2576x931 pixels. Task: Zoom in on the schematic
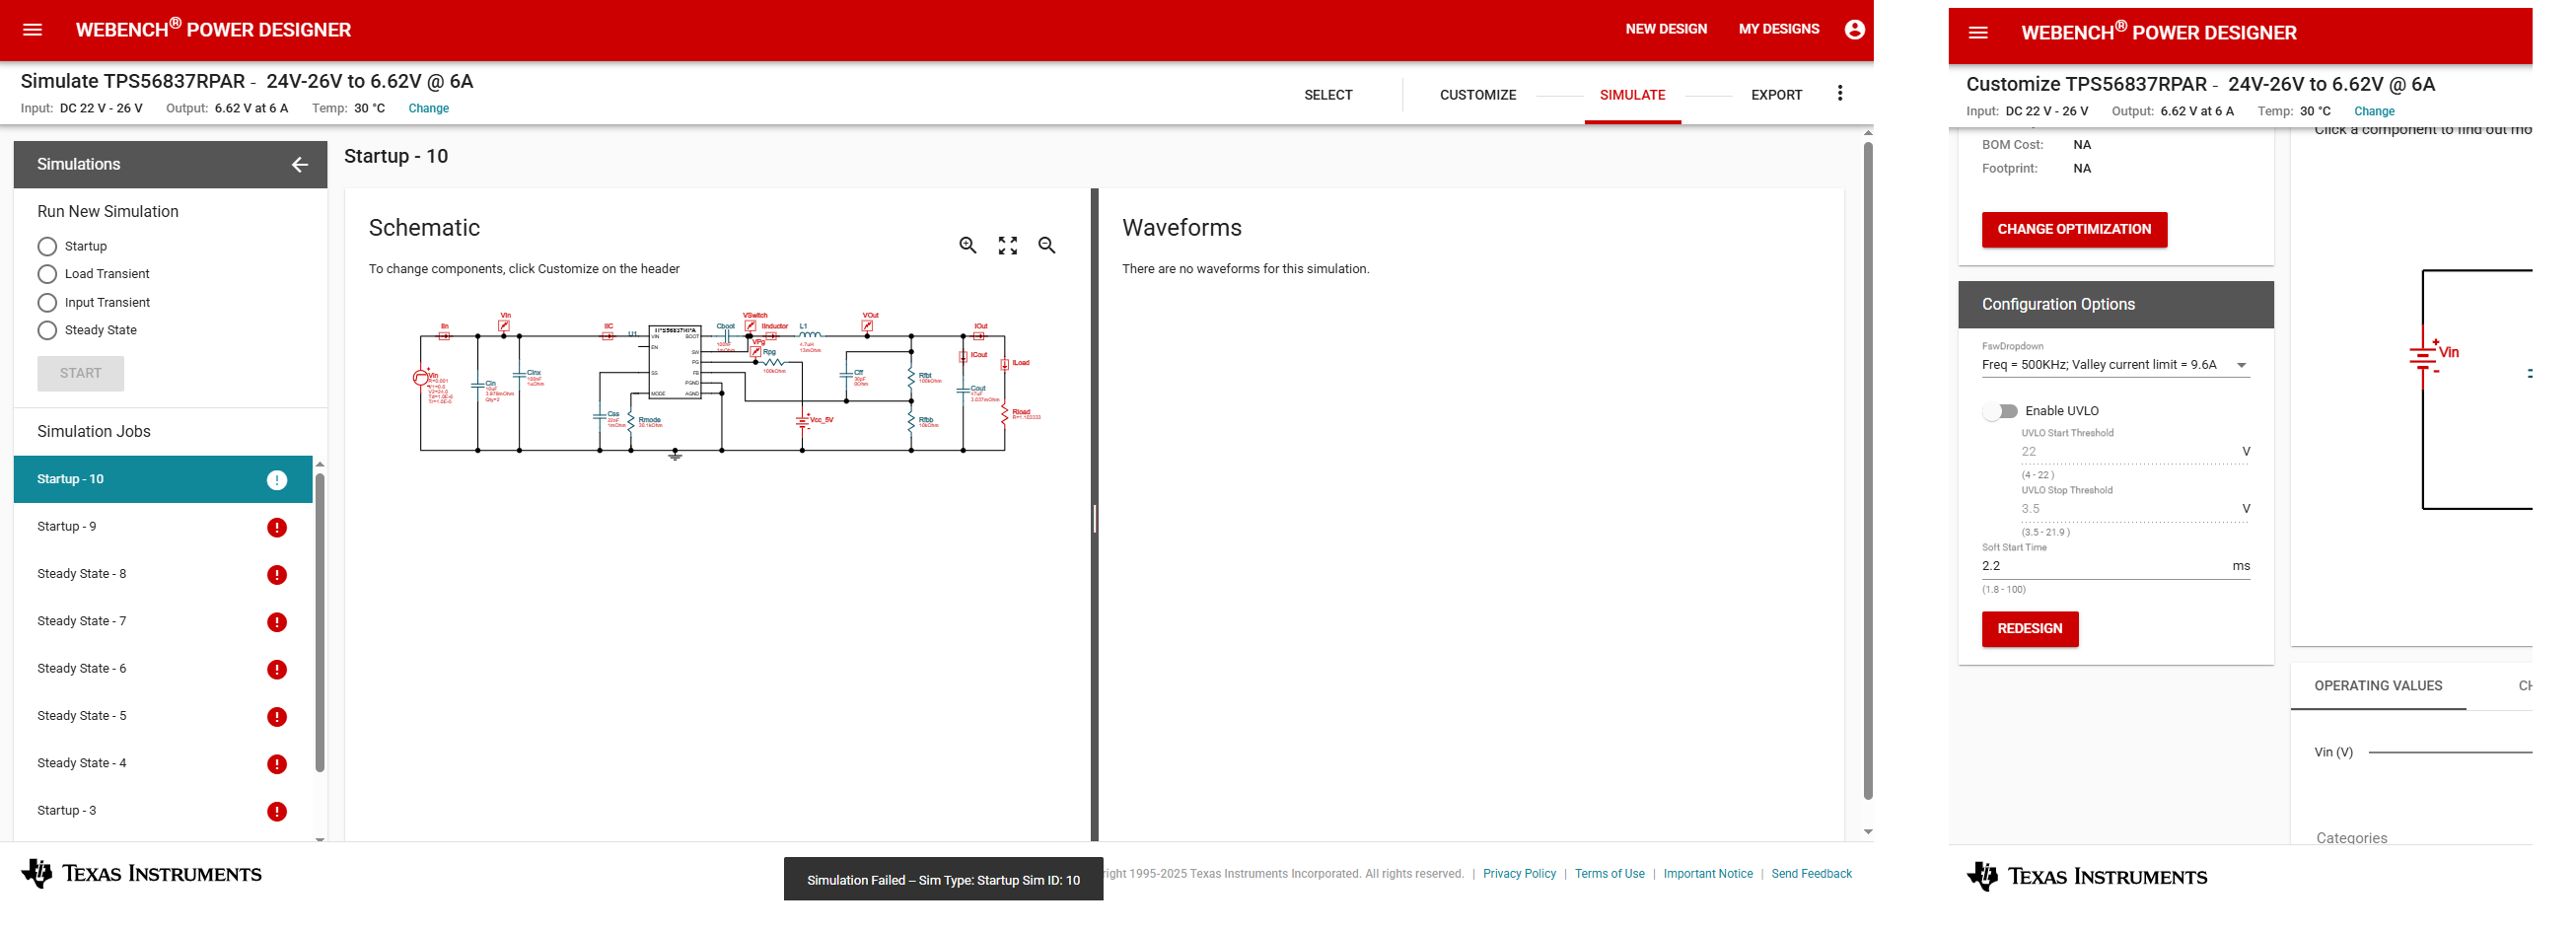point(967,245)
